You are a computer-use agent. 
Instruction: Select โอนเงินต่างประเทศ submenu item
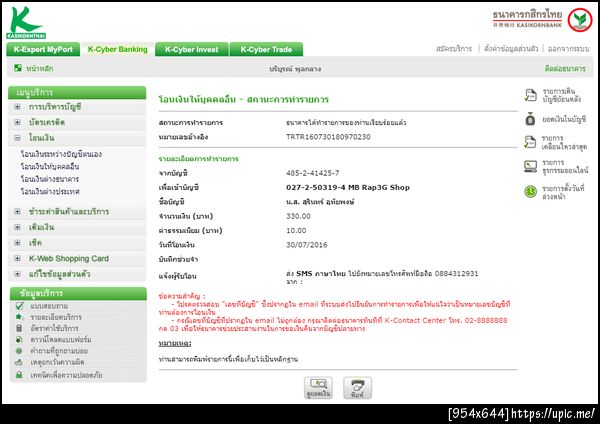click(50, 191)
